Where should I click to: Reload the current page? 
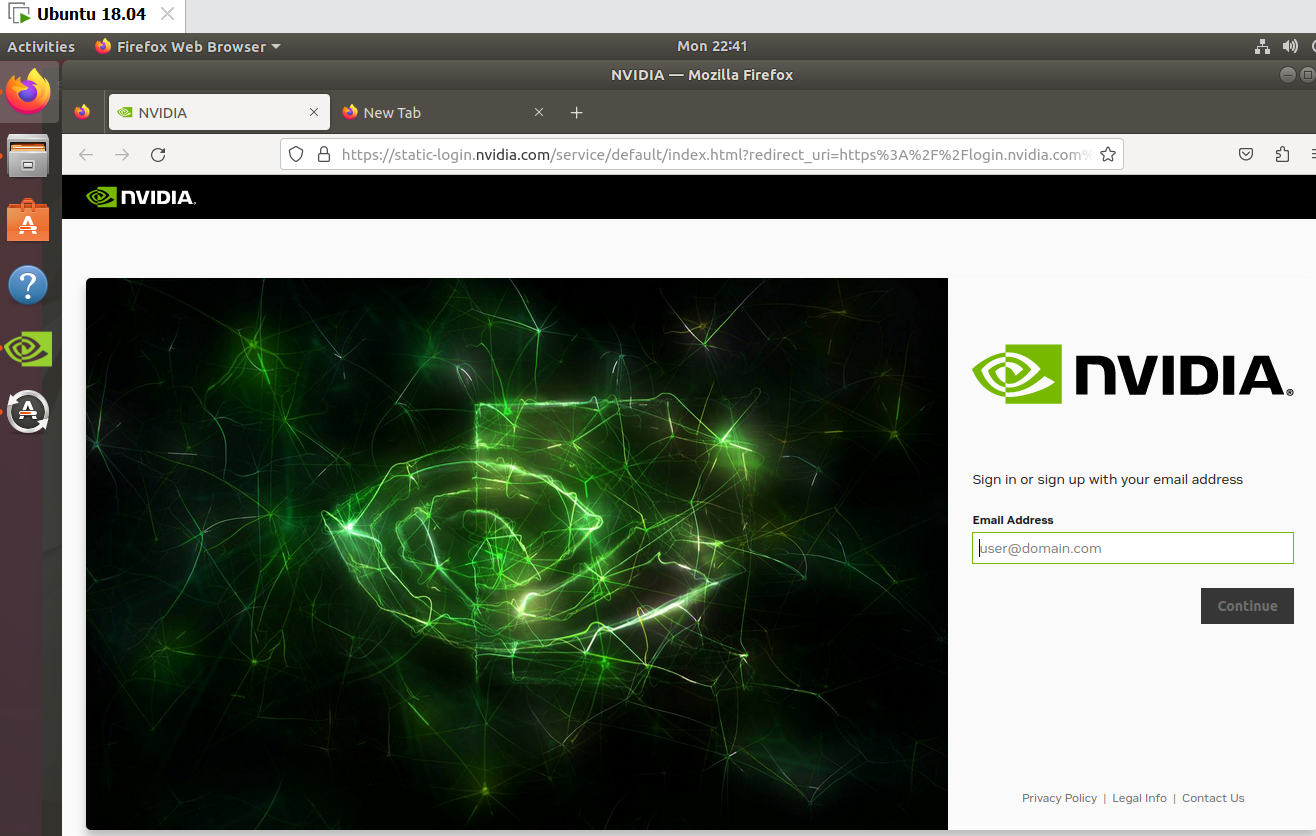click(x=158, y=154)
